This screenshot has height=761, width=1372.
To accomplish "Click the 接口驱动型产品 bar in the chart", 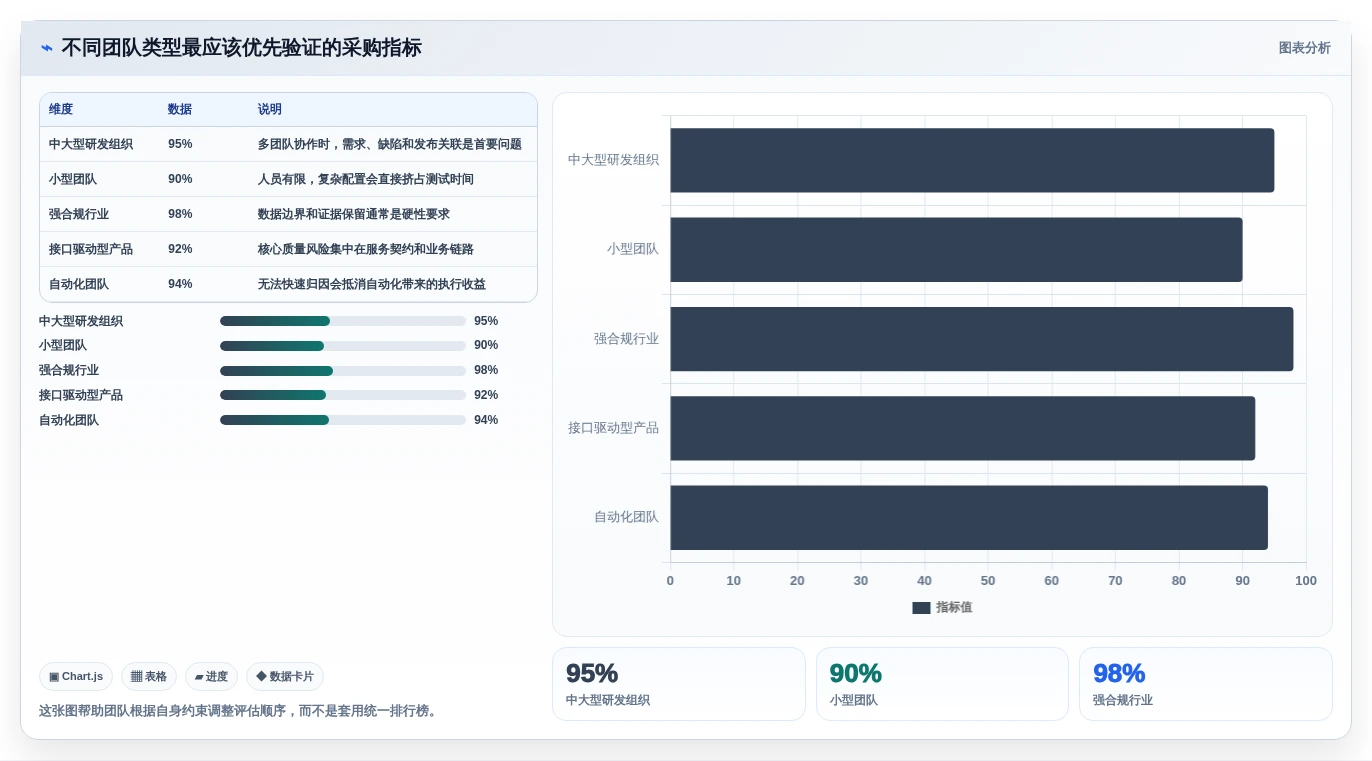I will 963,428.
